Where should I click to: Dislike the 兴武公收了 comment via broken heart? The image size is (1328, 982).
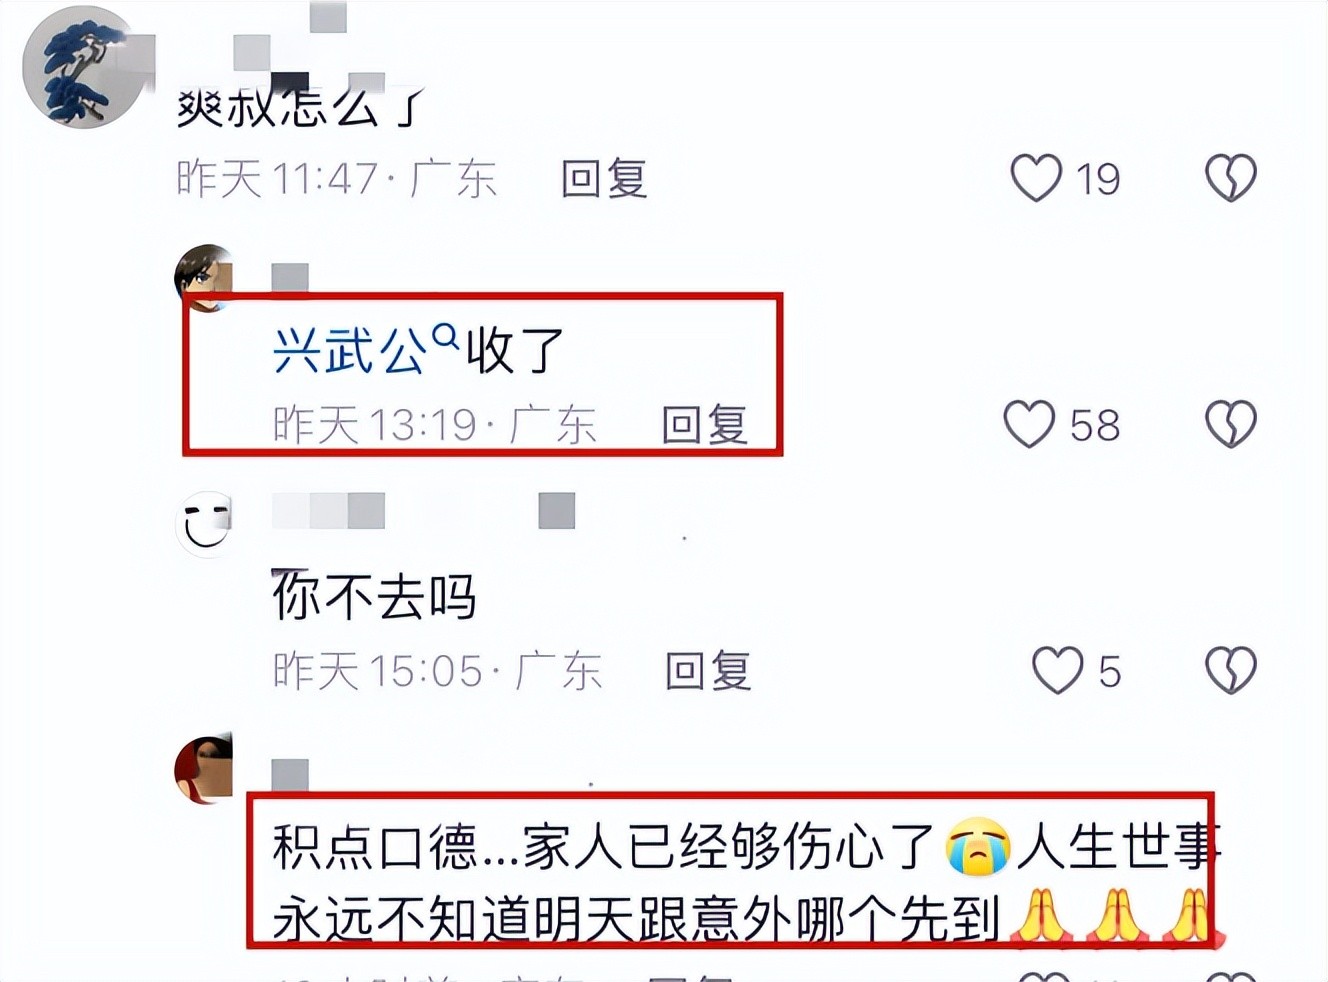pyautogui.click(x=1230, y=424)
